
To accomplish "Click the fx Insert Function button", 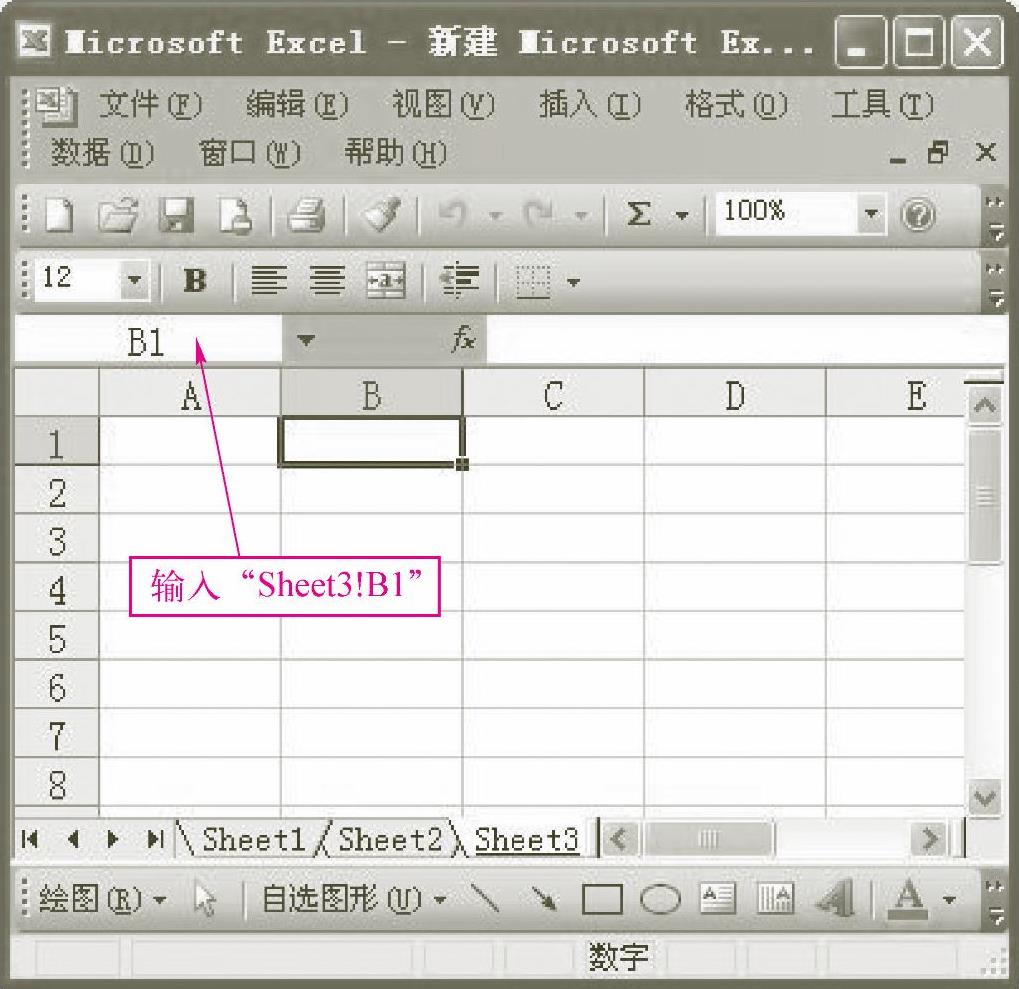I will click(463, 339).
